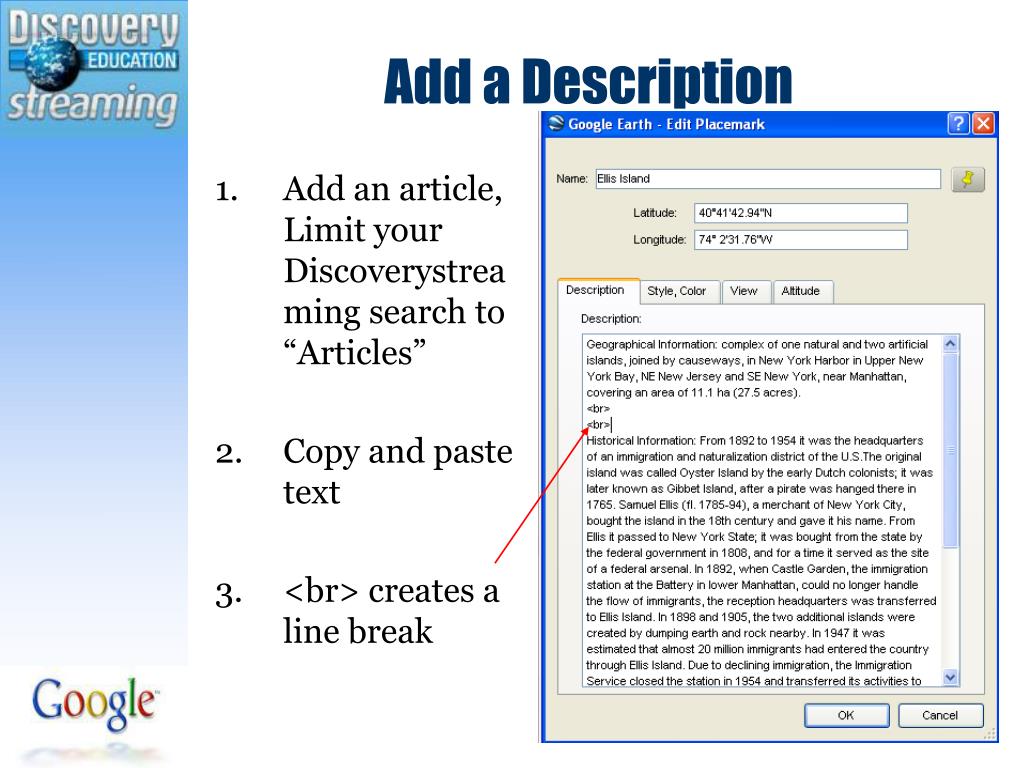Click the line 'through Ellis Island. Due to declining'
1024x768 pixels.
(749, 665)
